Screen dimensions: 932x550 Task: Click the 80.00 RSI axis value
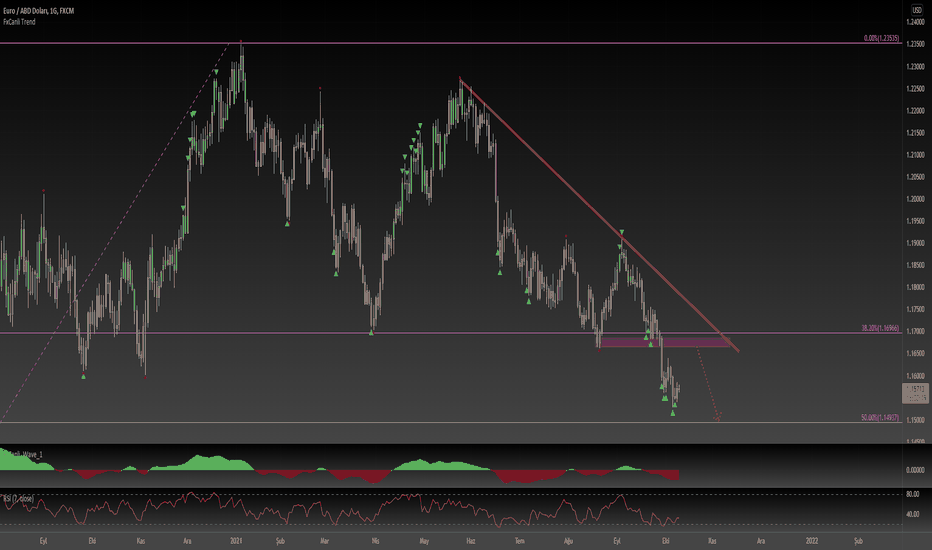click(912, 494)
